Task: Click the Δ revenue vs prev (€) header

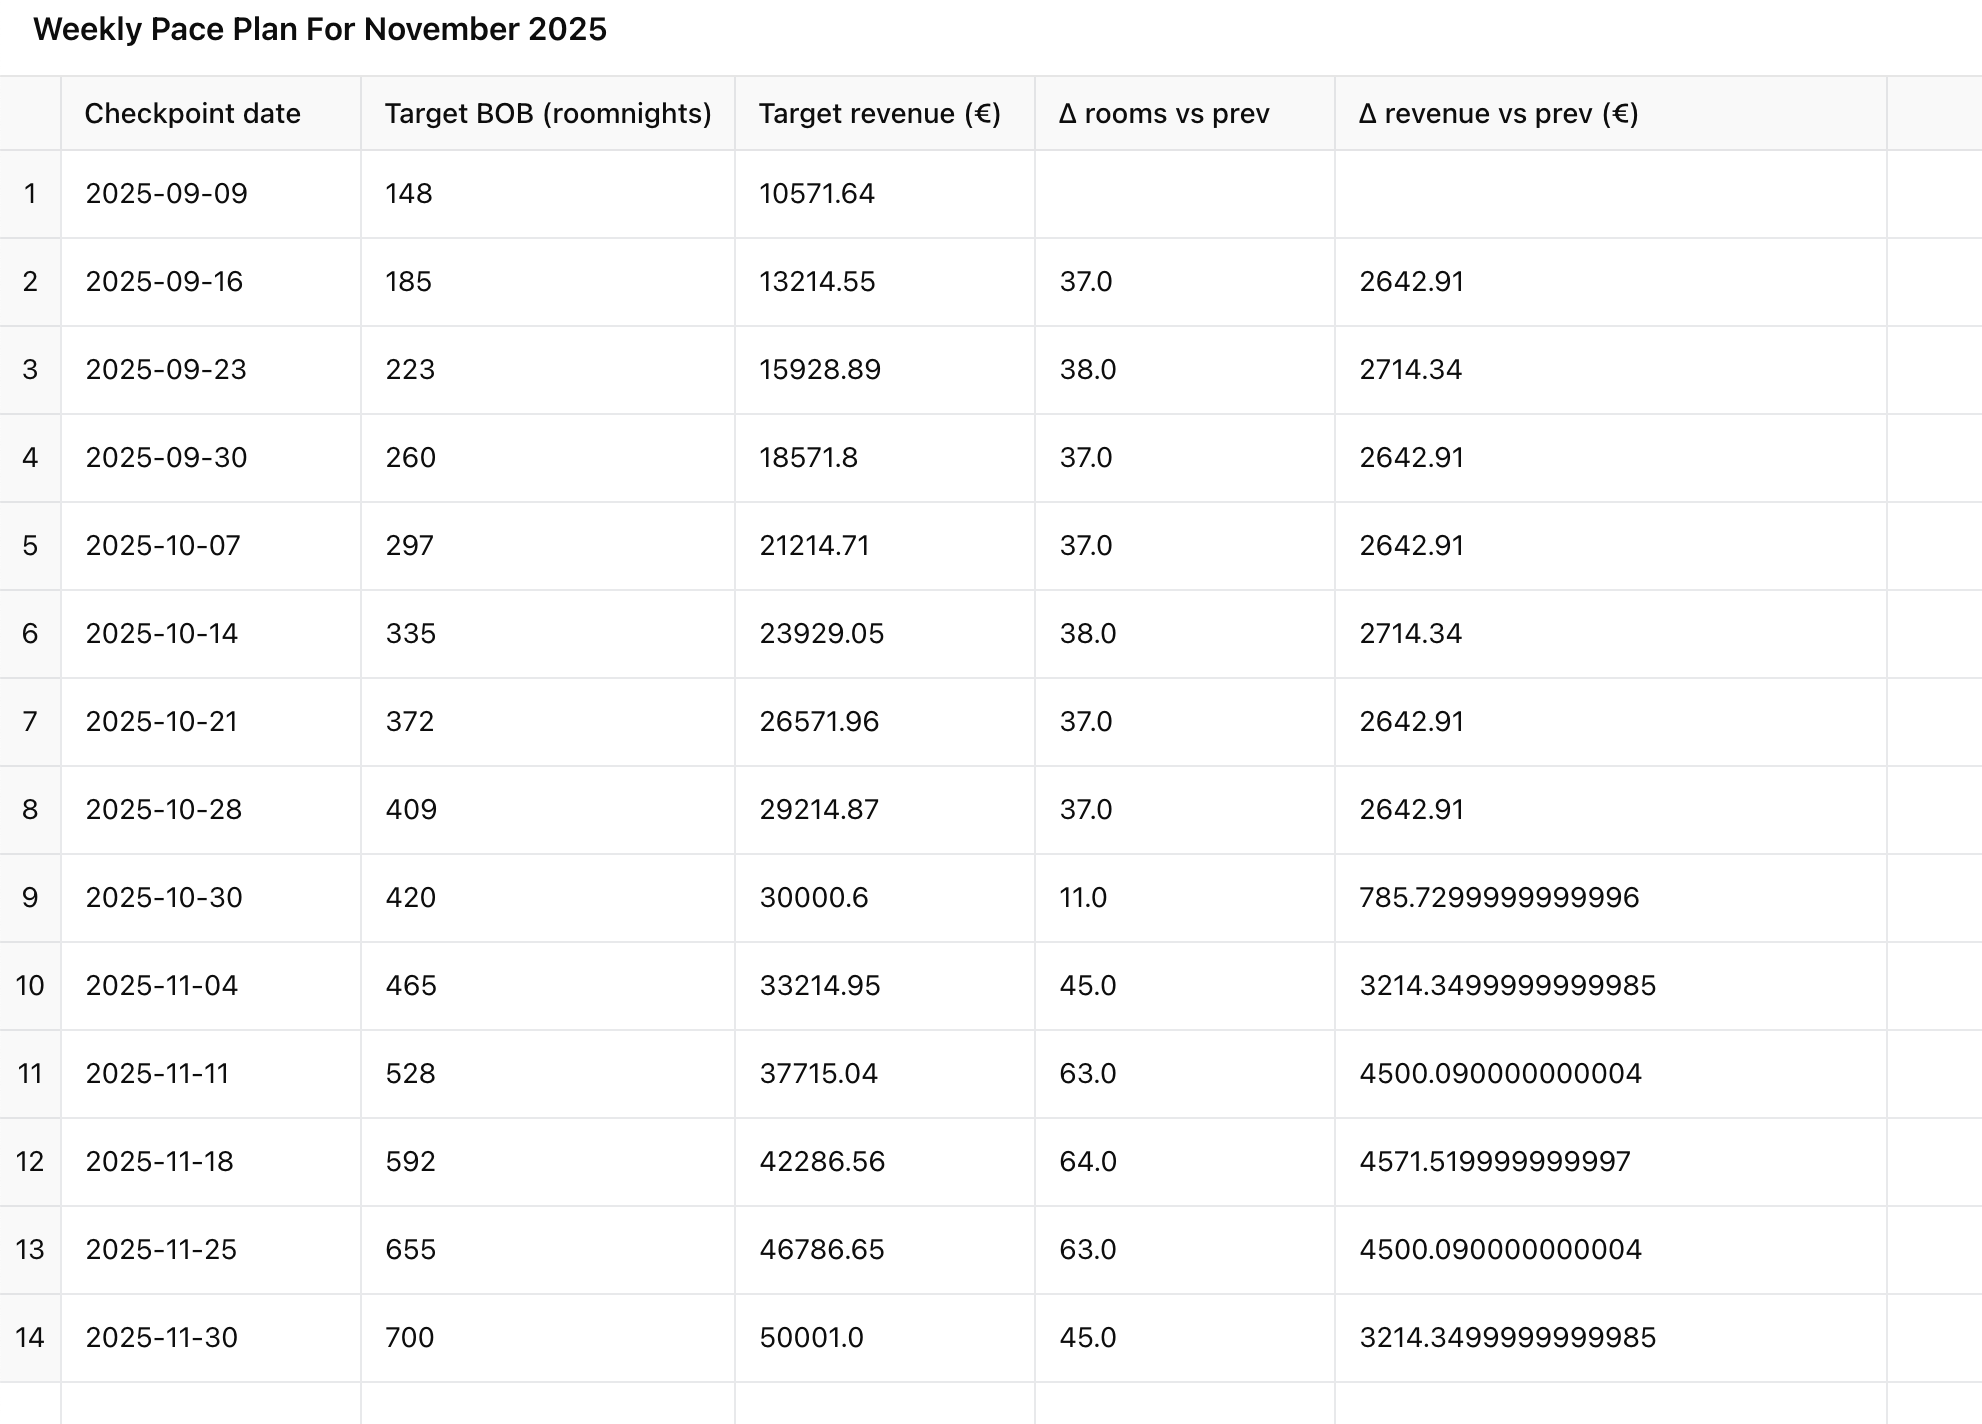Action: 1498,114
